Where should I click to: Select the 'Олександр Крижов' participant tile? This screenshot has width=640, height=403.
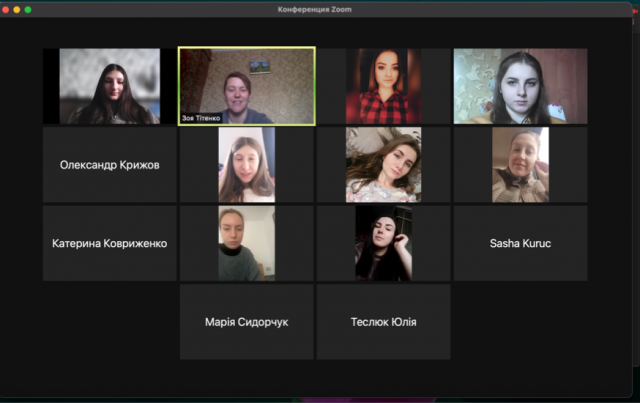click(x=110, y=165)
